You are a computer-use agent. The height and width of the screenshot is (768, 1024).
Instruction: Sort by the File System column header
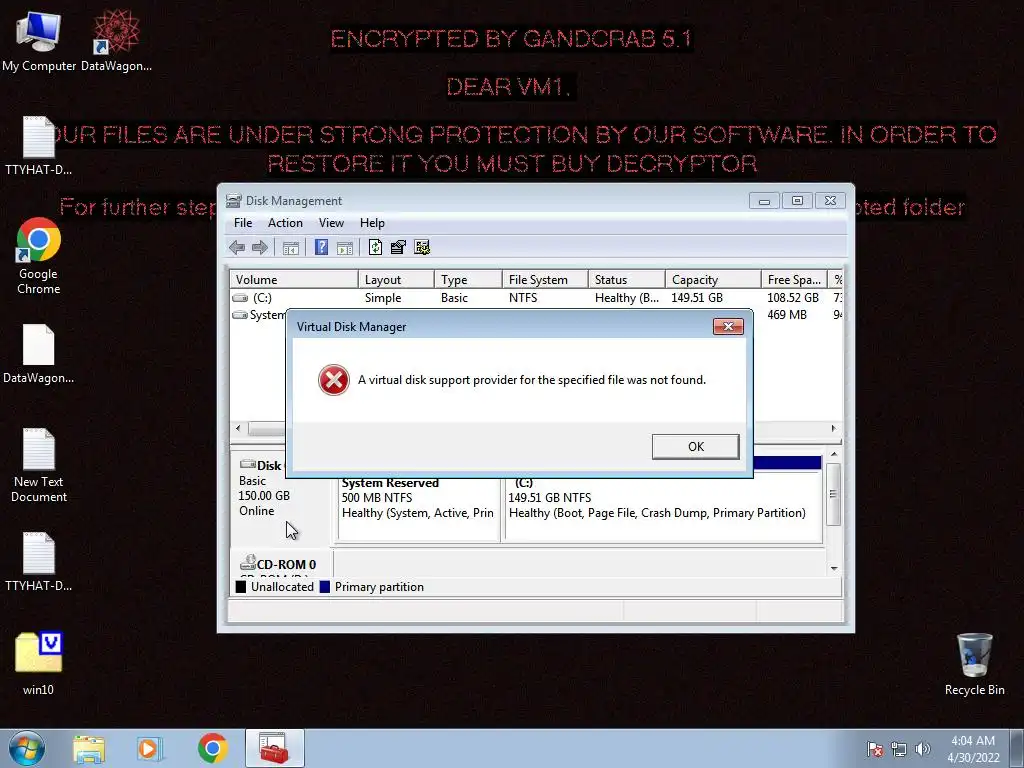click(545, 280)
